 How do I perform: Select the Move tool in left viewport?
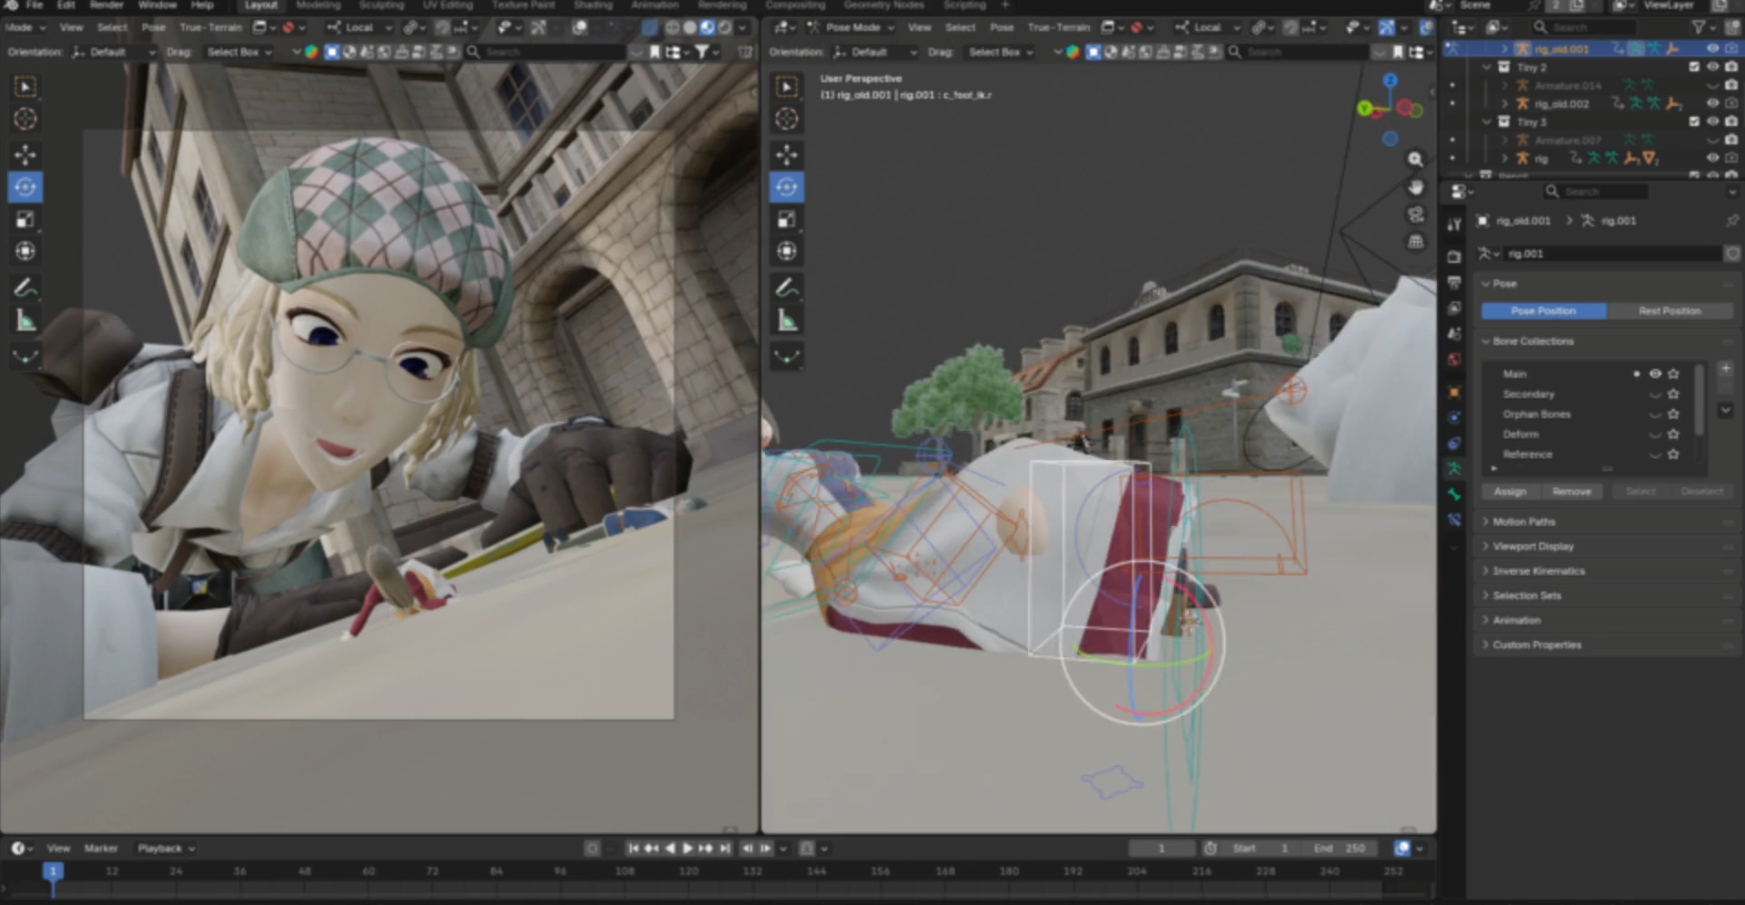point(25,154)
